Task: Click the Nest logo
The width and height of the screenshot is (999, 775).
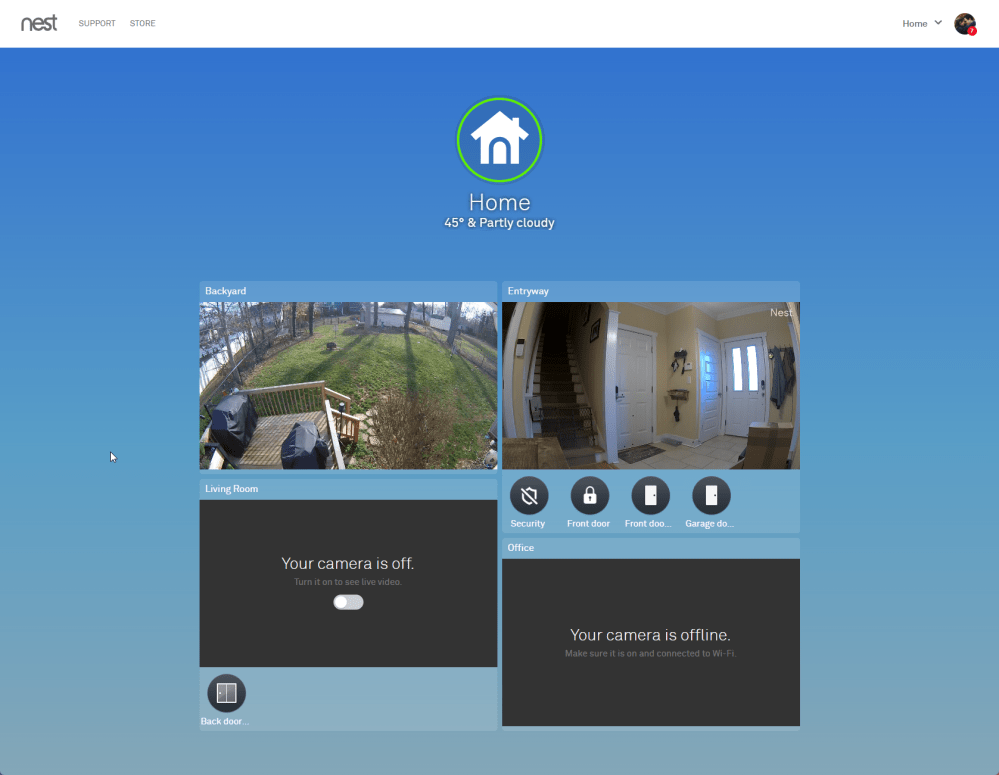Action: (39, 23)
